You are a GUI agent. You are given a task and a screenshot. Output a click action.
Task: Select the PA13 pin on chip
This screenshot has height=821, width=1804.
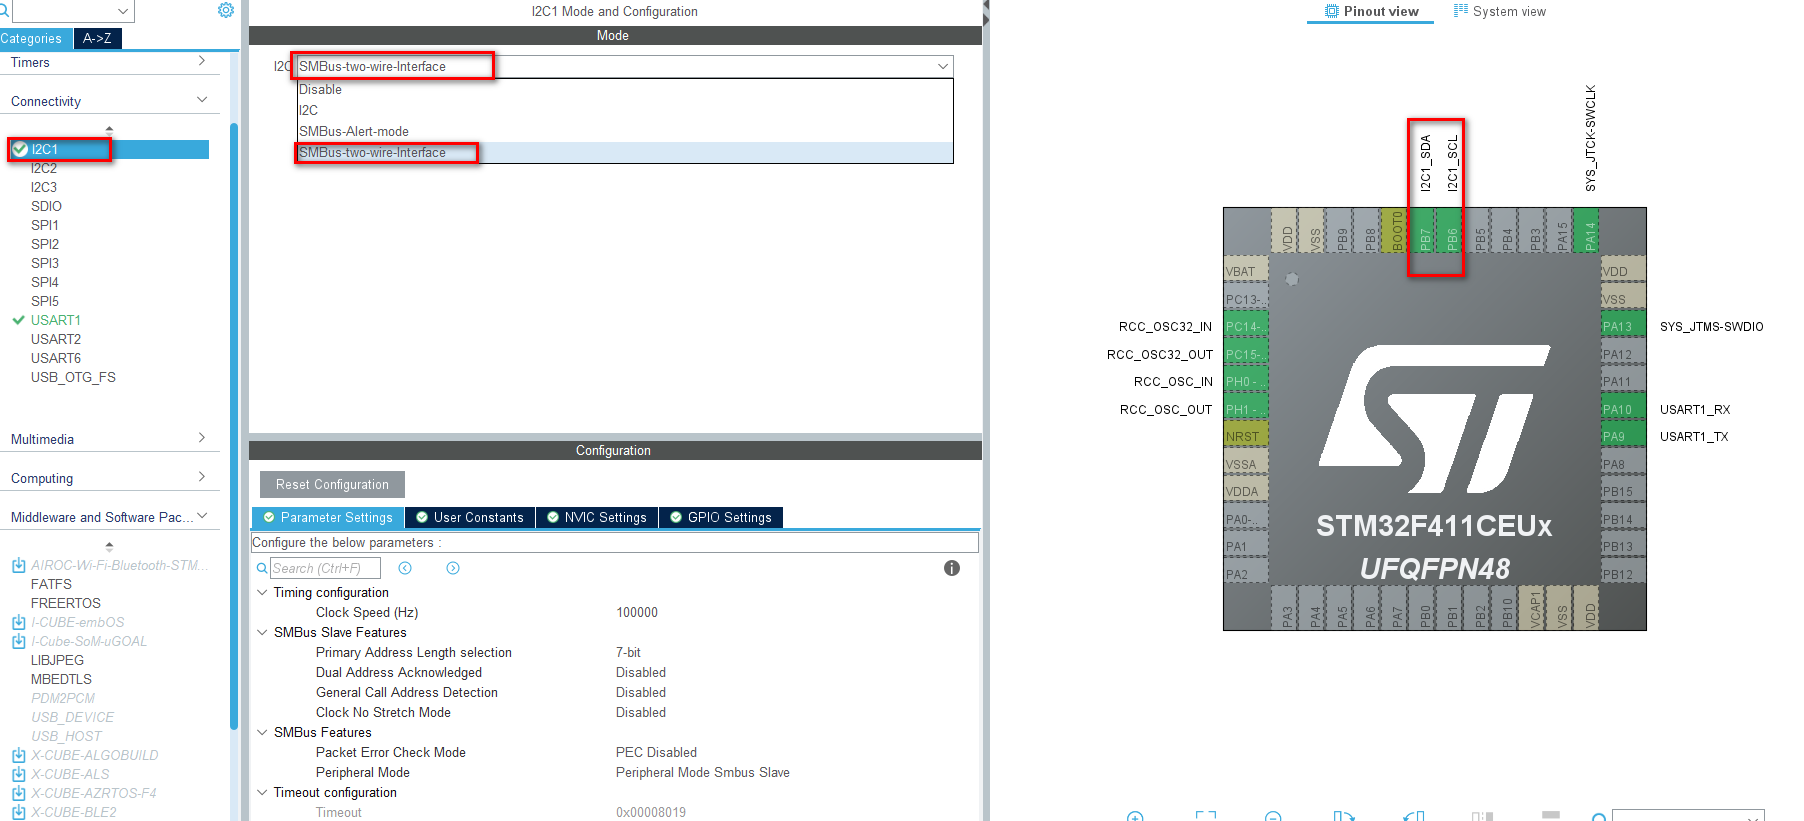point(1623,326)
